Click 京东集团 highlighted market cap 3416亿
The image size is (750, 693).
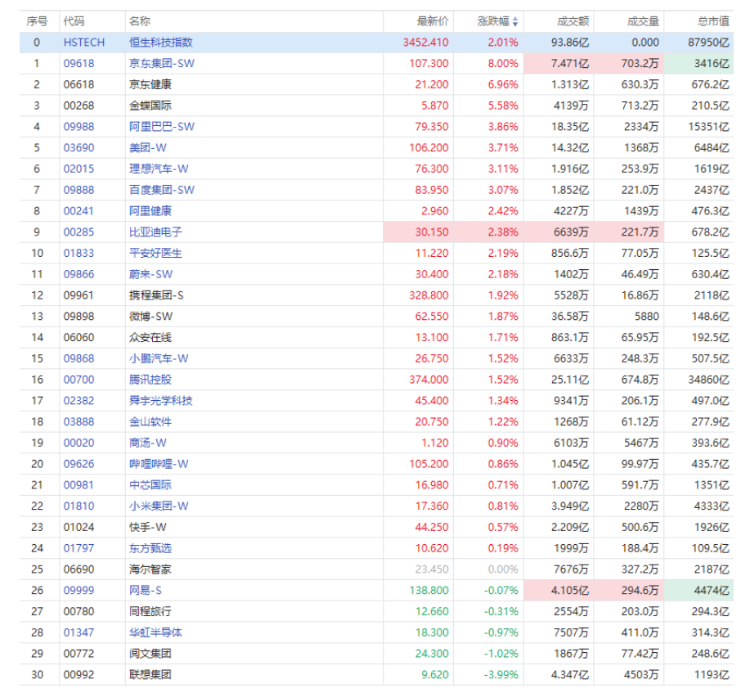point(712,64)
